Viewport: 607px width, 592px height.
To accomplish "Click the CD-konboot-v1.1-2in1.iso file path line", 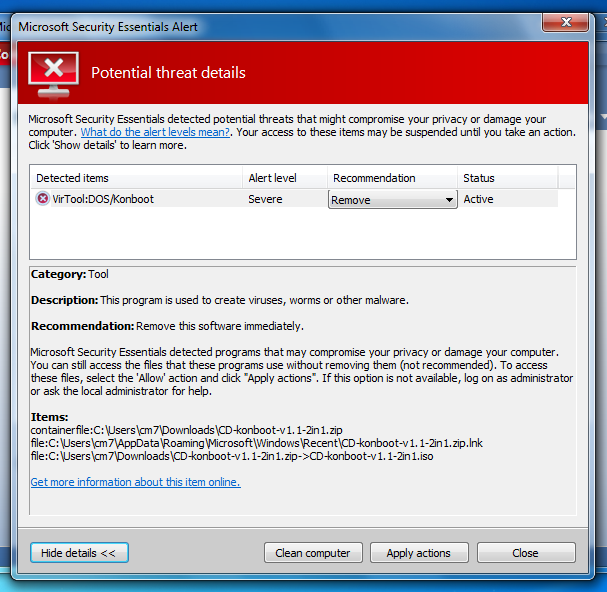I will pos(232,456).
